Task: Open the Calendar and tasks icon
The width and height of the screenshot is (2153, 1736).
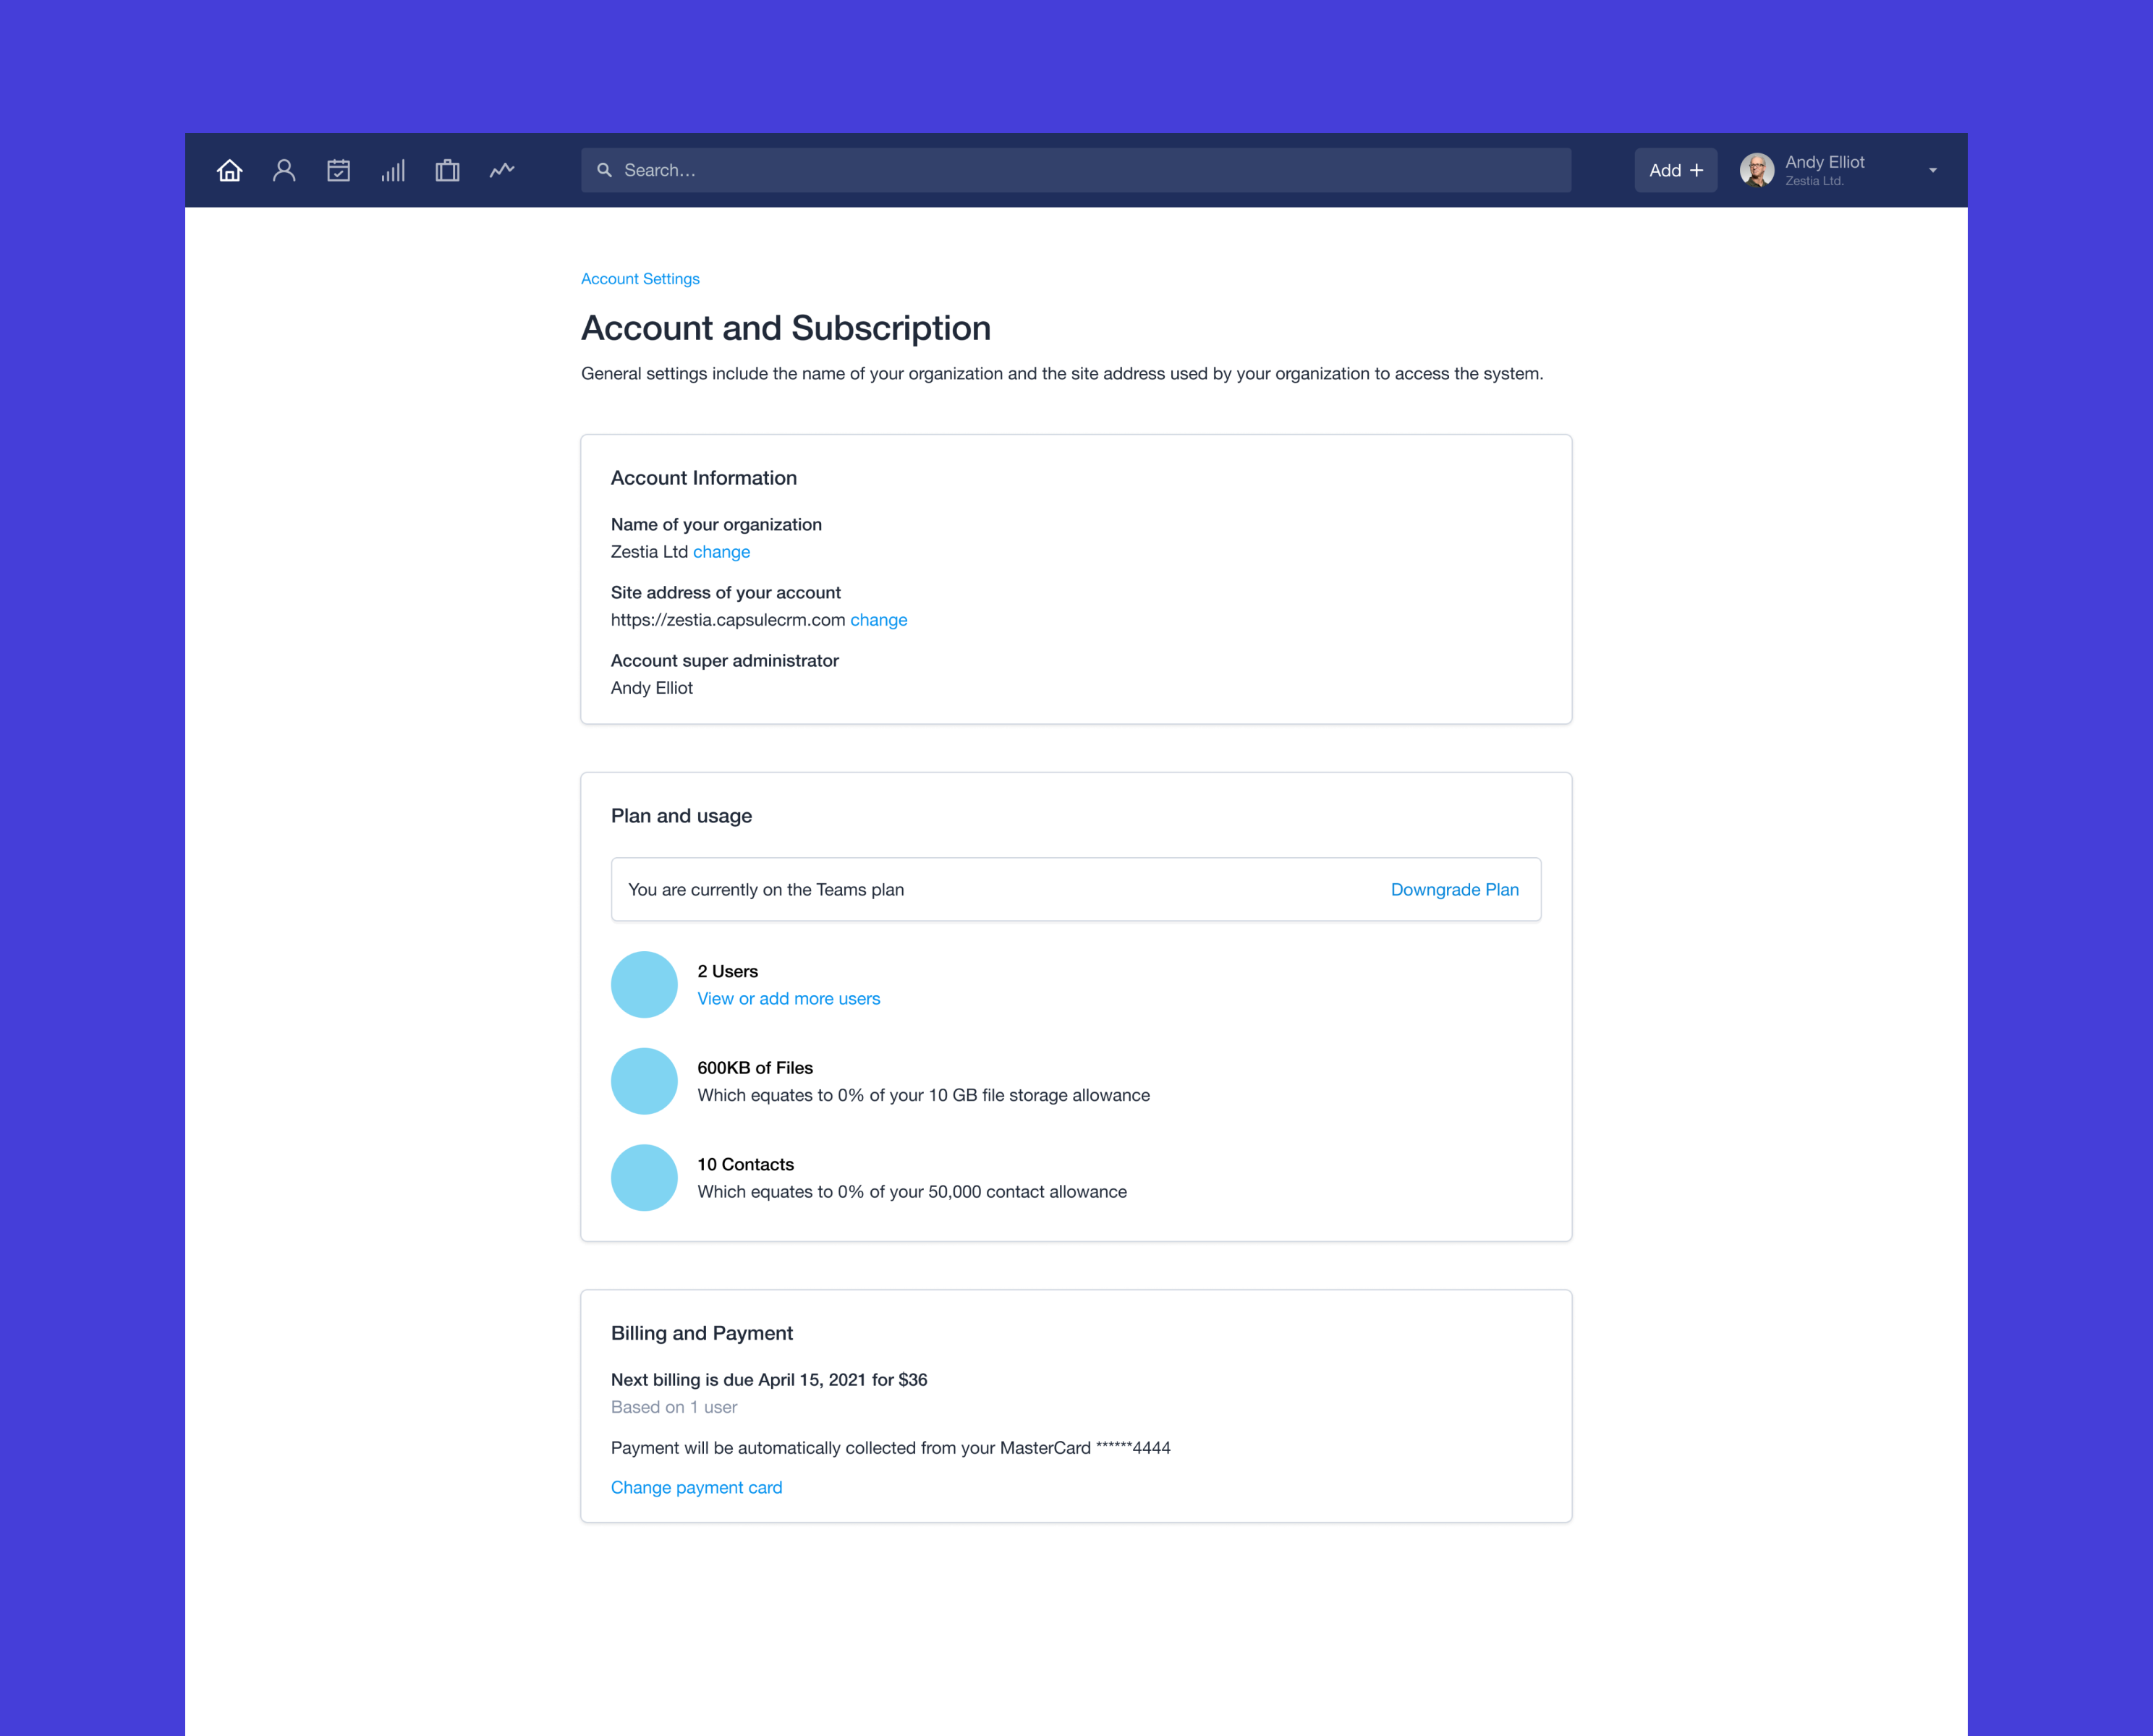Action: click(x=338, y=170)
